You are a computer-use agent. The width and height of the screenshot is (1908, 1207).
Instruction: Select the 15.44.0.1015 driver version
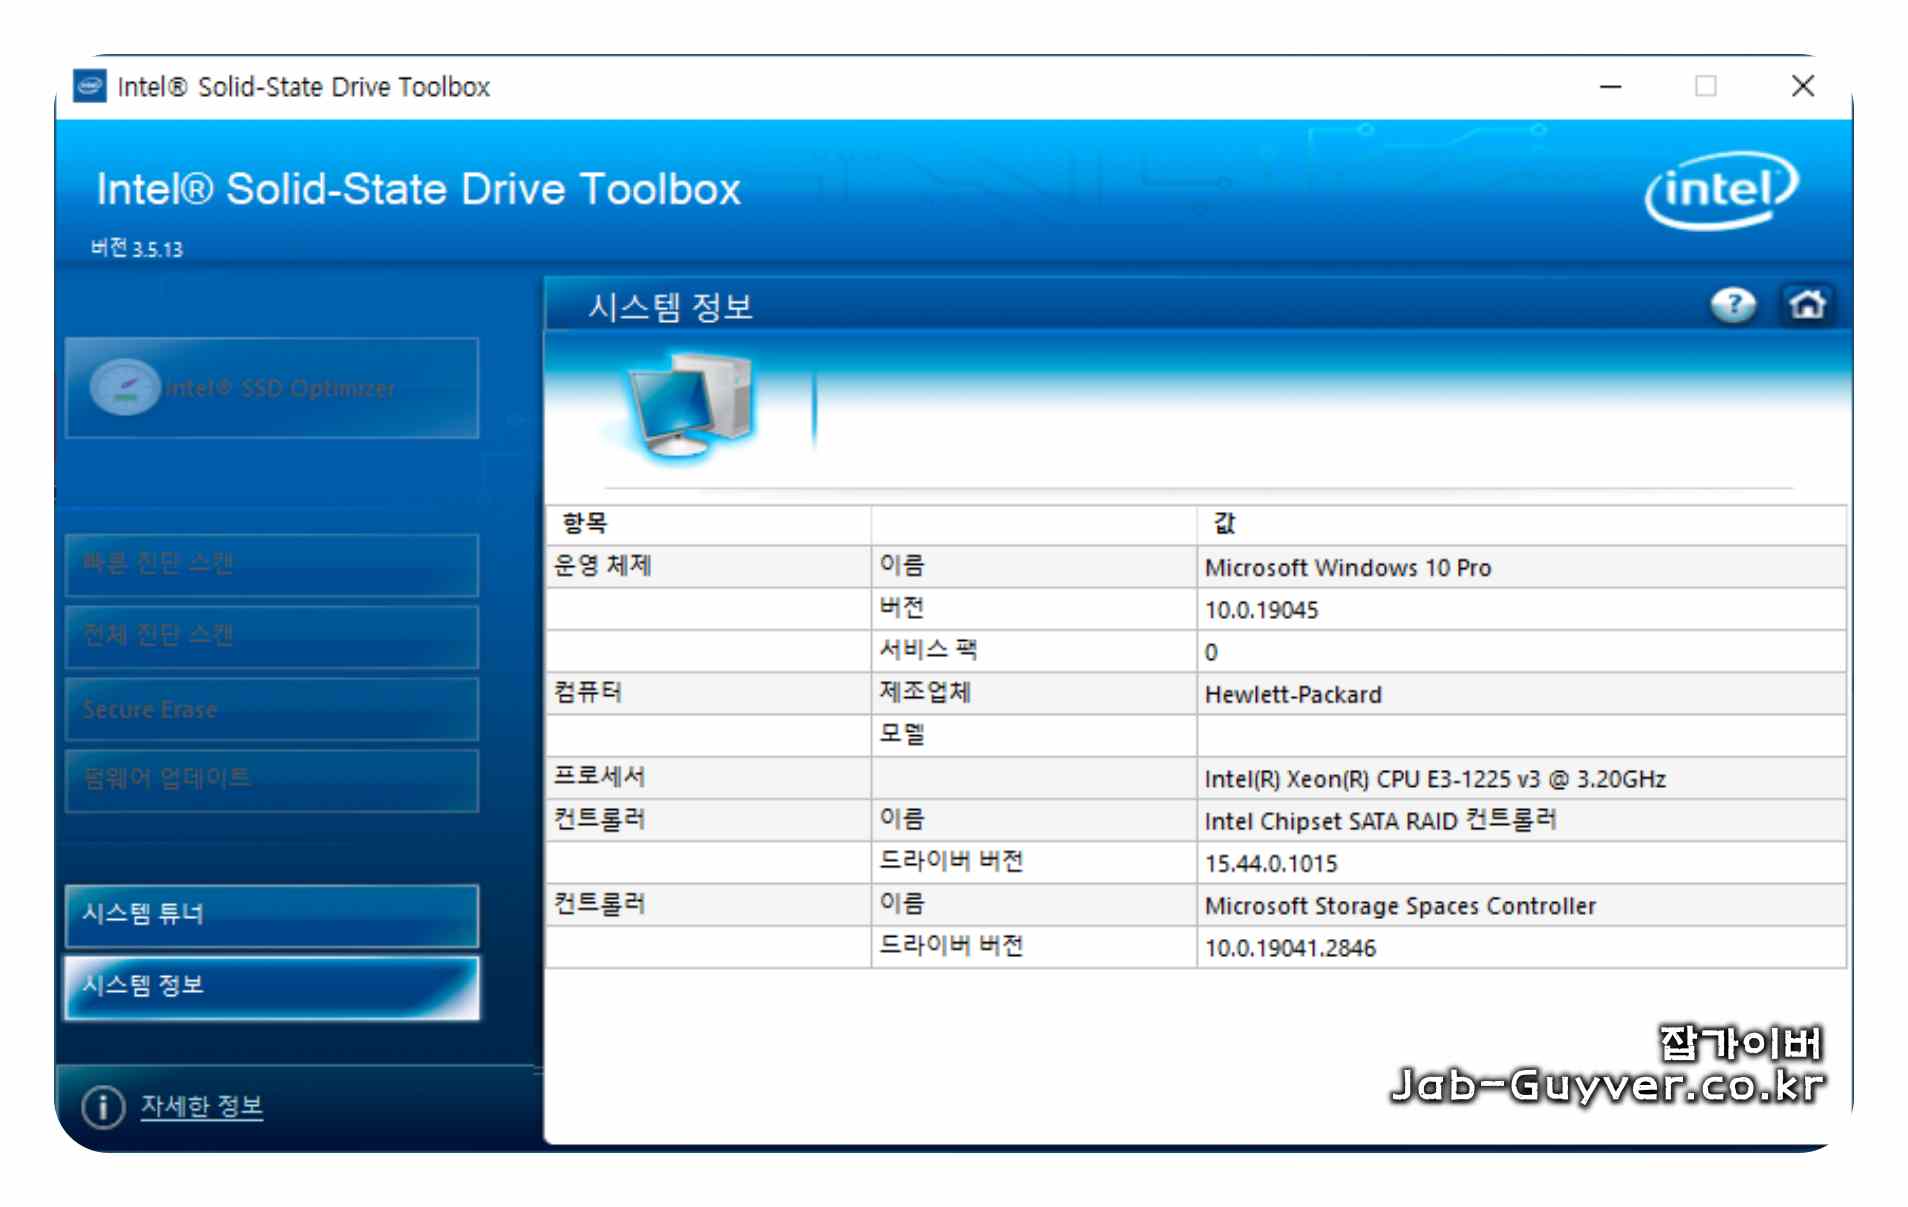coord(1520,862)
